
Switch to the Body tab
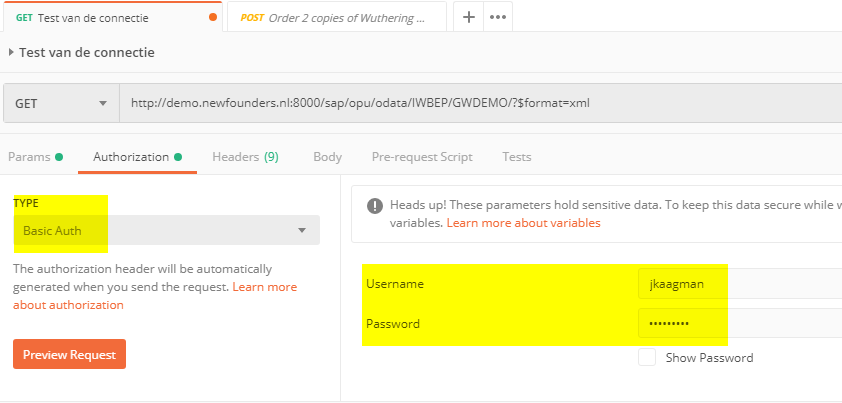tap(327, 157)
